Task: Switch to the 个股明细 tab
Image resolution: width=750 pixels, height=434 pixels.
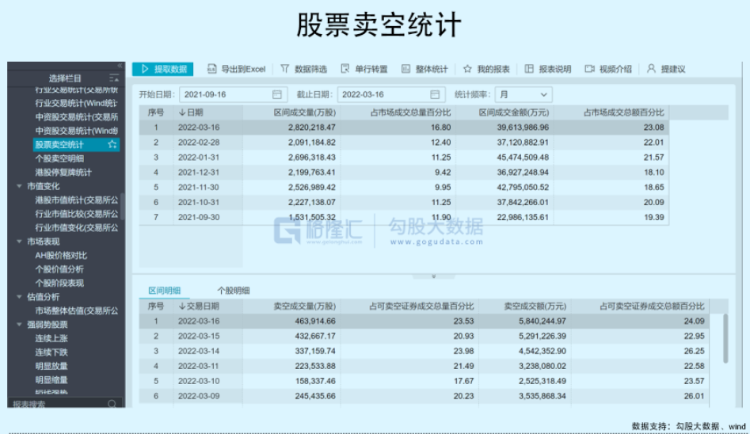Action: (x=233, y=290)
